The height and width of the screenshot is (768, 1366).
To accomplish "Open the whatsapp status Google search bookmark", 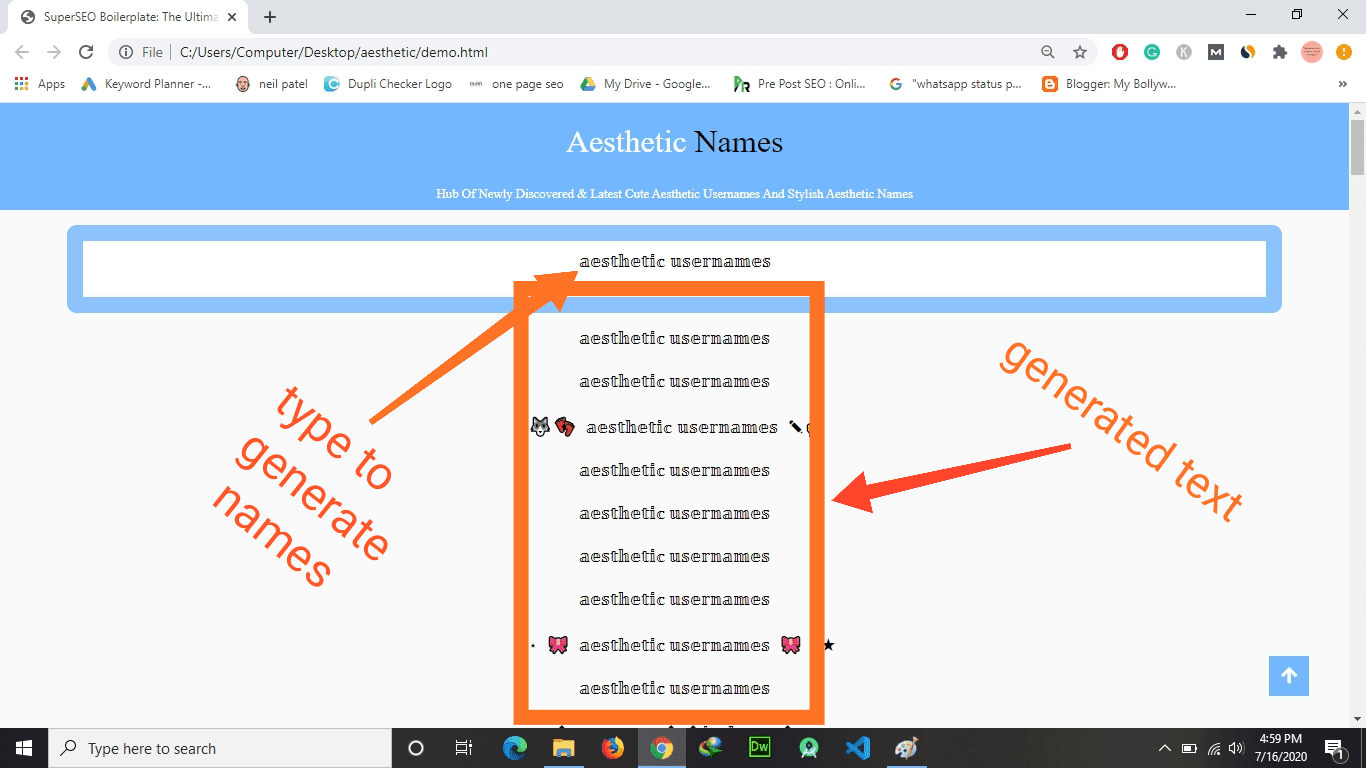I will (x=955, y=84).
